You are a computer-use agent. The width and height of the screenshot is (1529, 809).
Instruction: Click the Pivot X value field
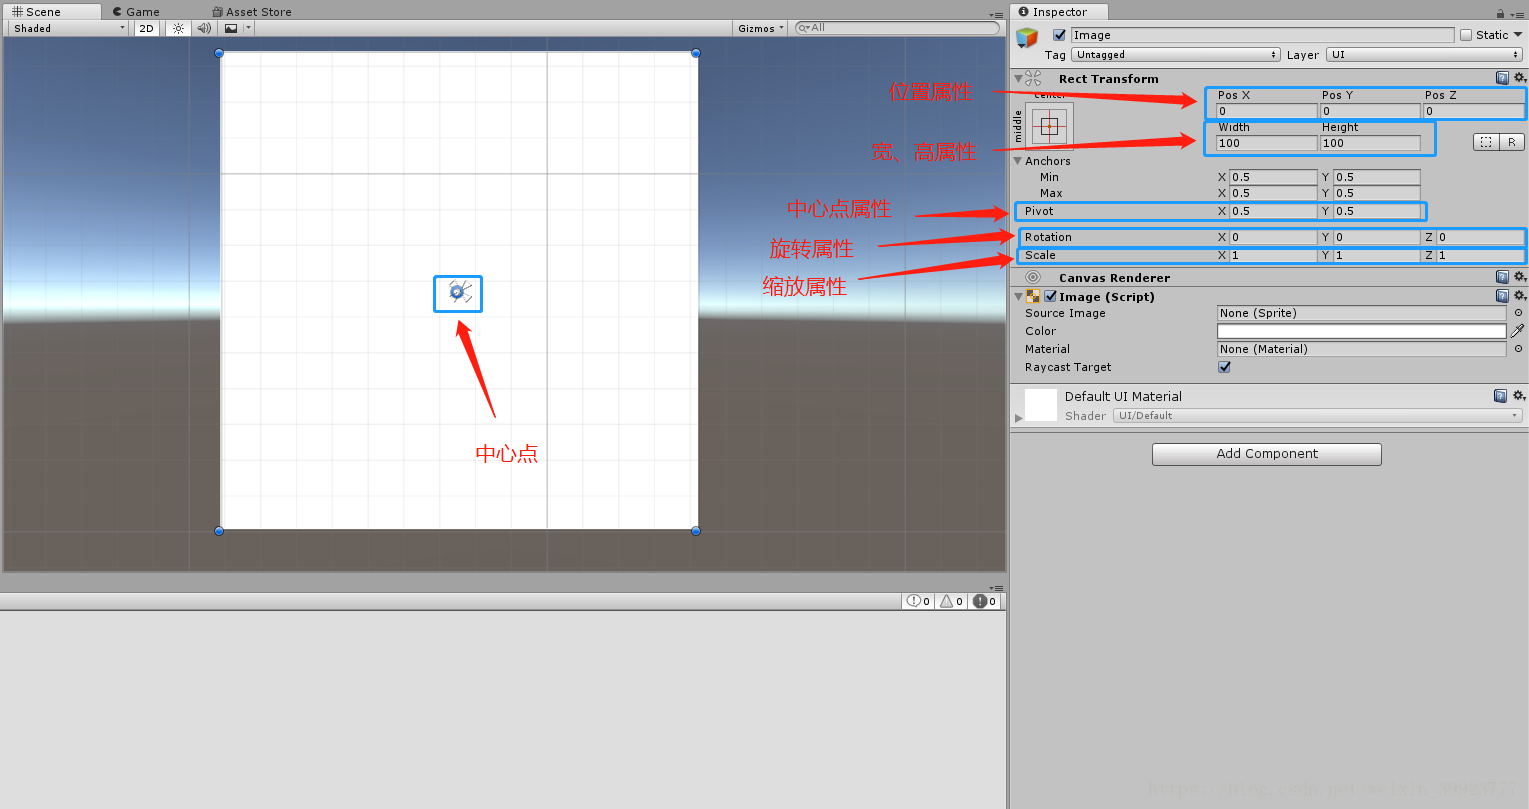click(x=1273, y=211)
